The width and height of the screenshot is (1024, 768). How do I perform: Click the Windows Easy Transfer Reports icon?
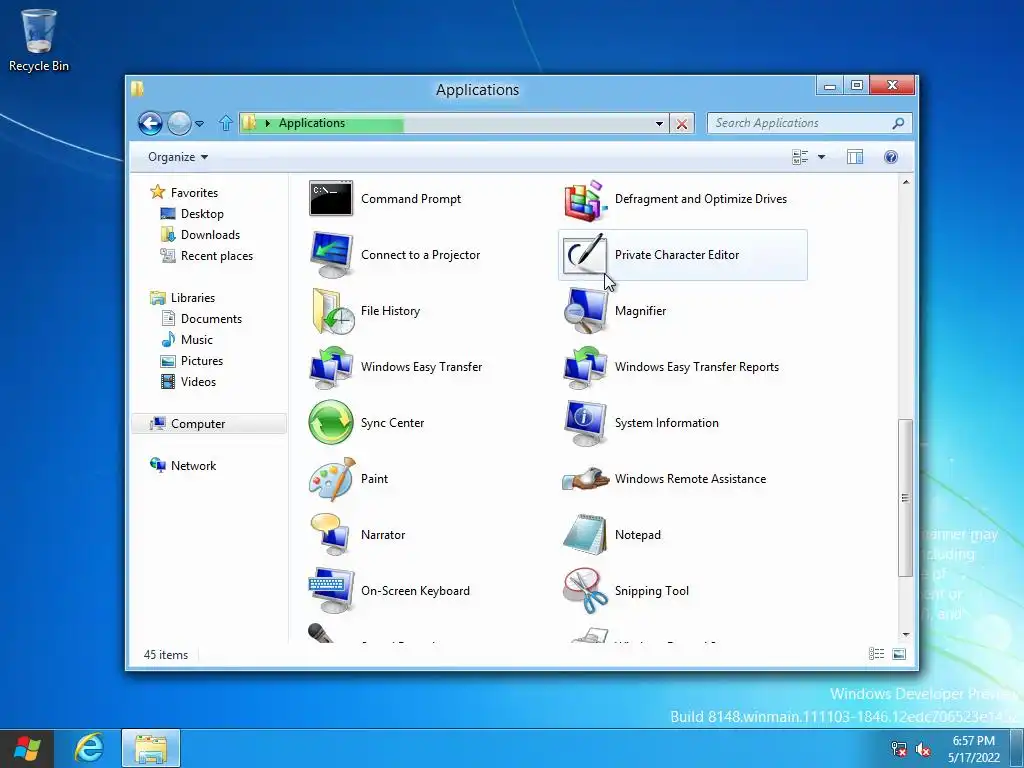[x=585, y=367]
